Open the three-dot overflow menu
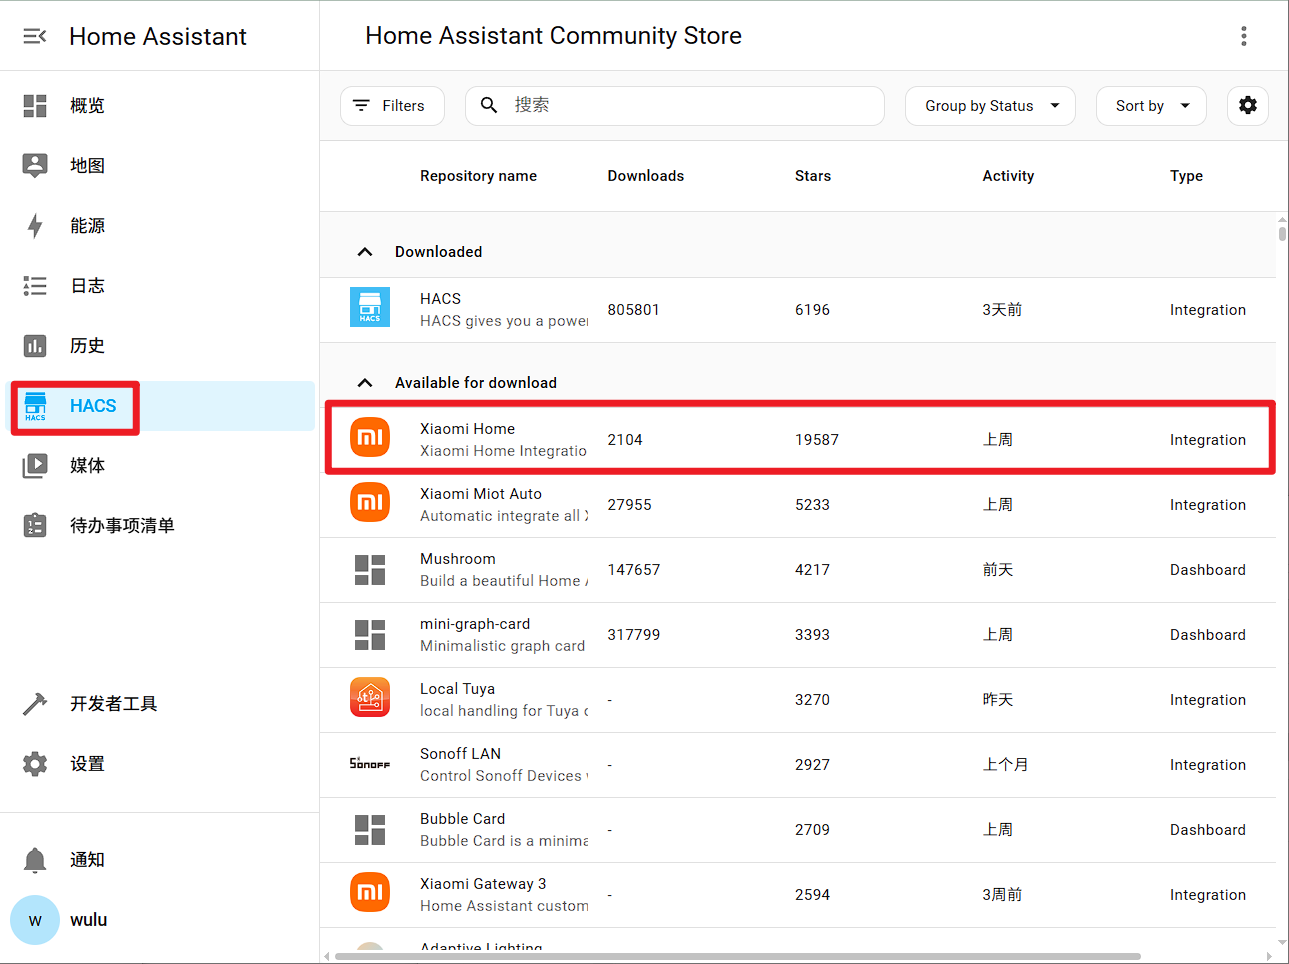 [1244, 36]
